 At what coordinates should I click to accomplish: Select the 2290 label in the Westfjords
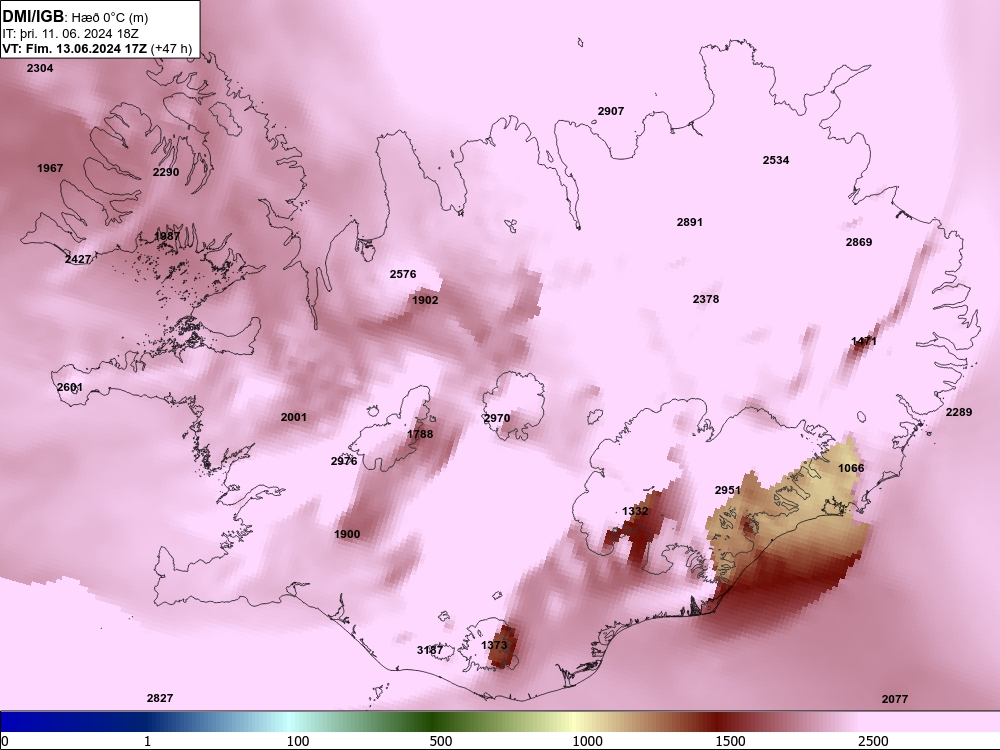[x=166, y=172]
